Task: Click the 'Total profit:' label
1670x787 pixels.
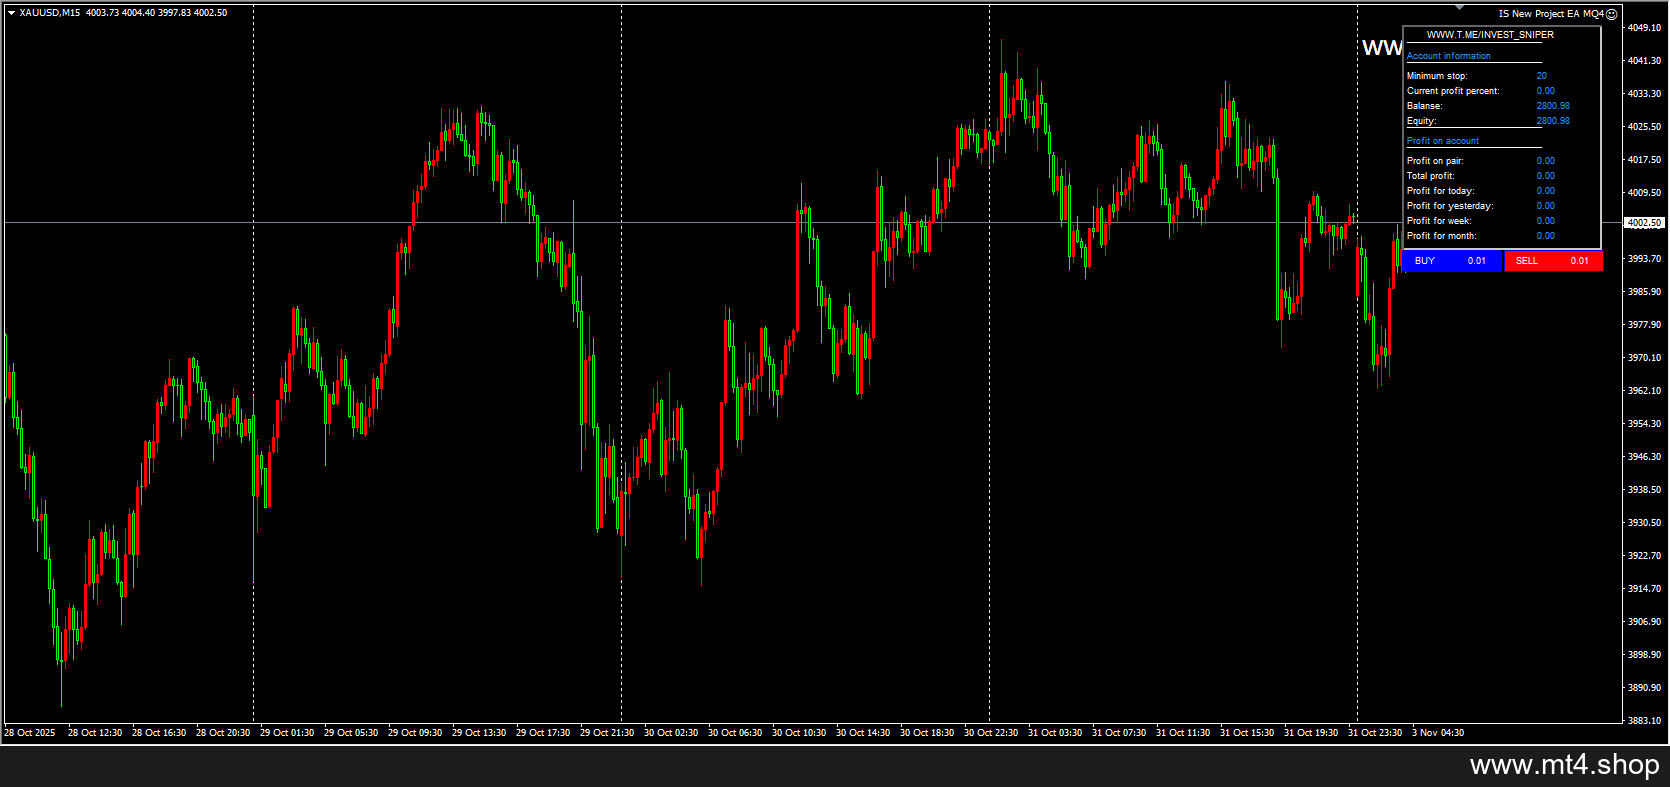Action: [1430, 176]
